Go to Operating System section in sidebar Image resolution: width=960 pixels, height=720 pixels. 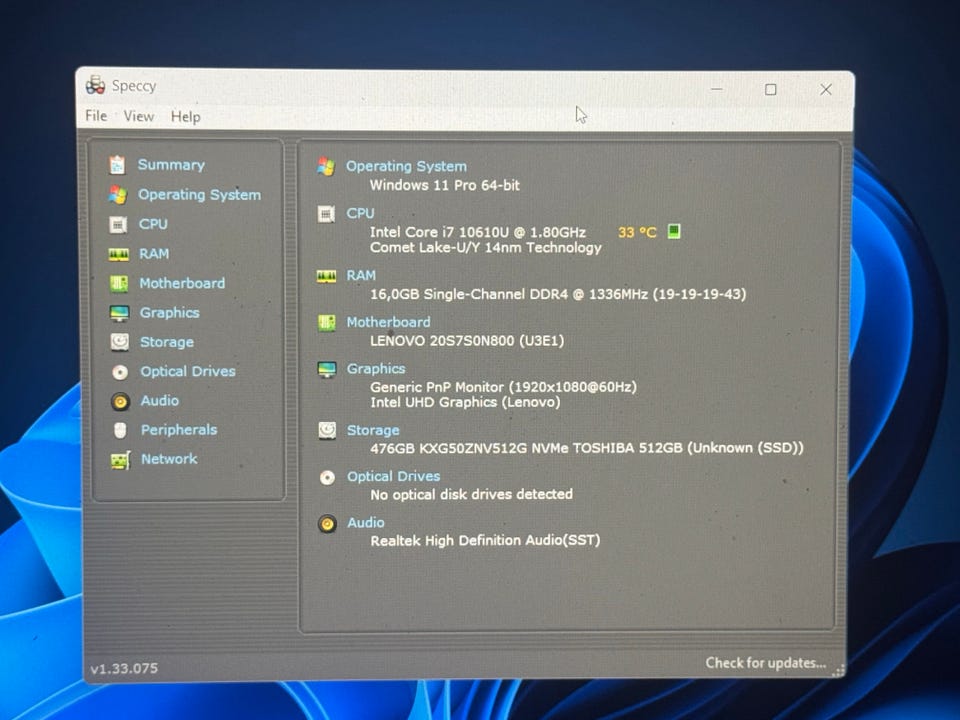[200, 195]
